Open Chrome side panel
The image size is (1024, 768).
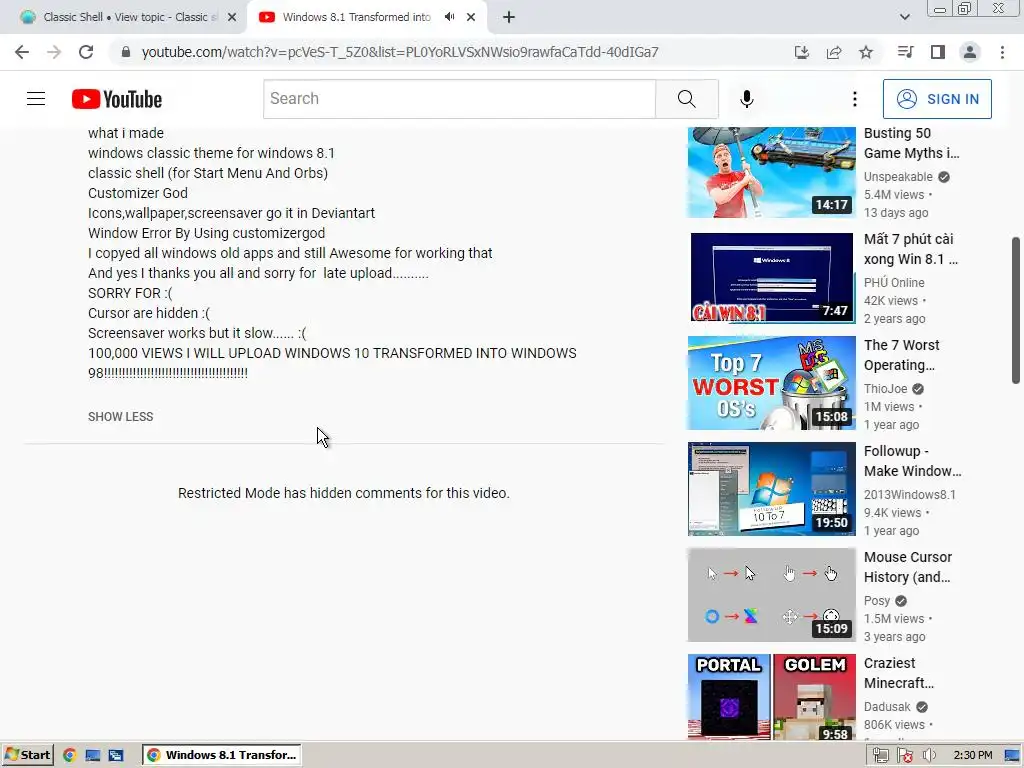(938, 52)
